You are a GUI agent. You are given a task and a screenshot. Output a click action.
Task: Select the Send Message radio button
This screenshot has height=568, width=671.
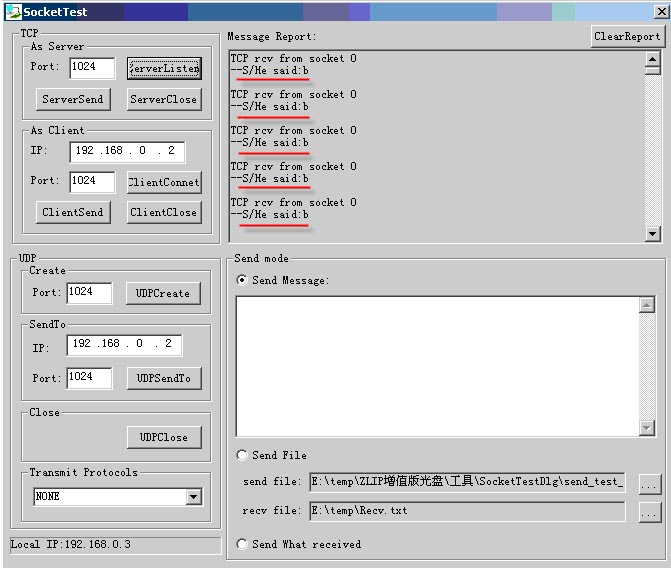point(242,281)
